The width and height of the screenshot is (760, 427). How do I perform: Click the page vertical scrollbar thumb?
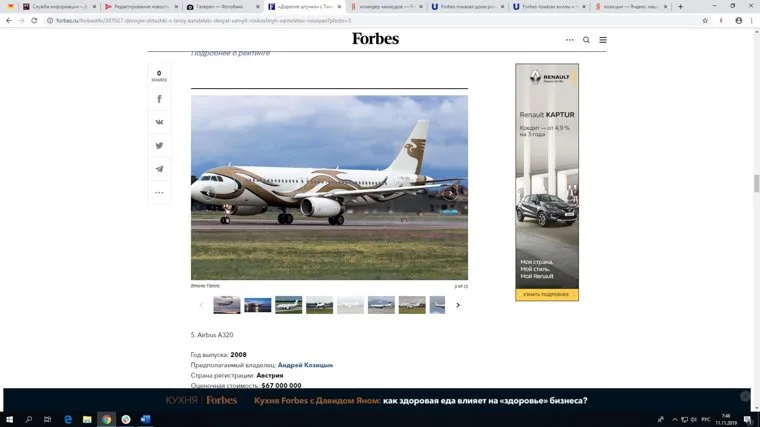point(756,183)
